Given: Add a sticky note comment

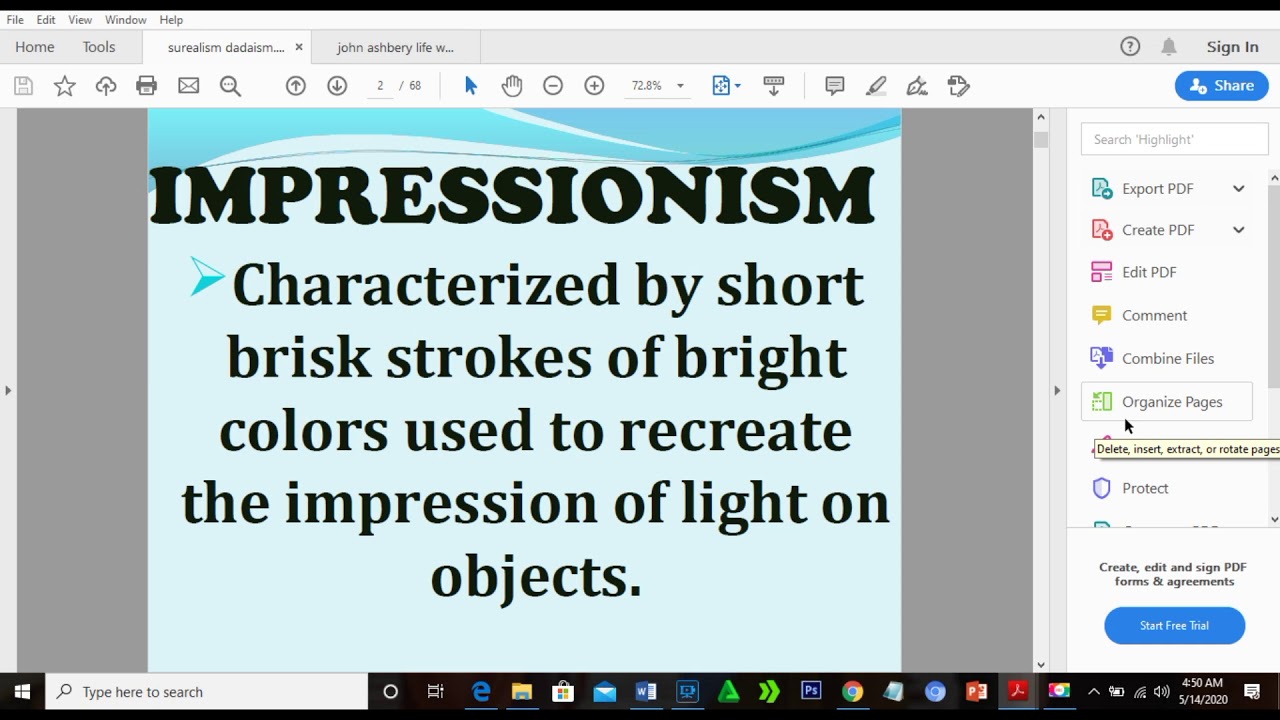Looking at the screenshot, I should (x=835, y=86).
